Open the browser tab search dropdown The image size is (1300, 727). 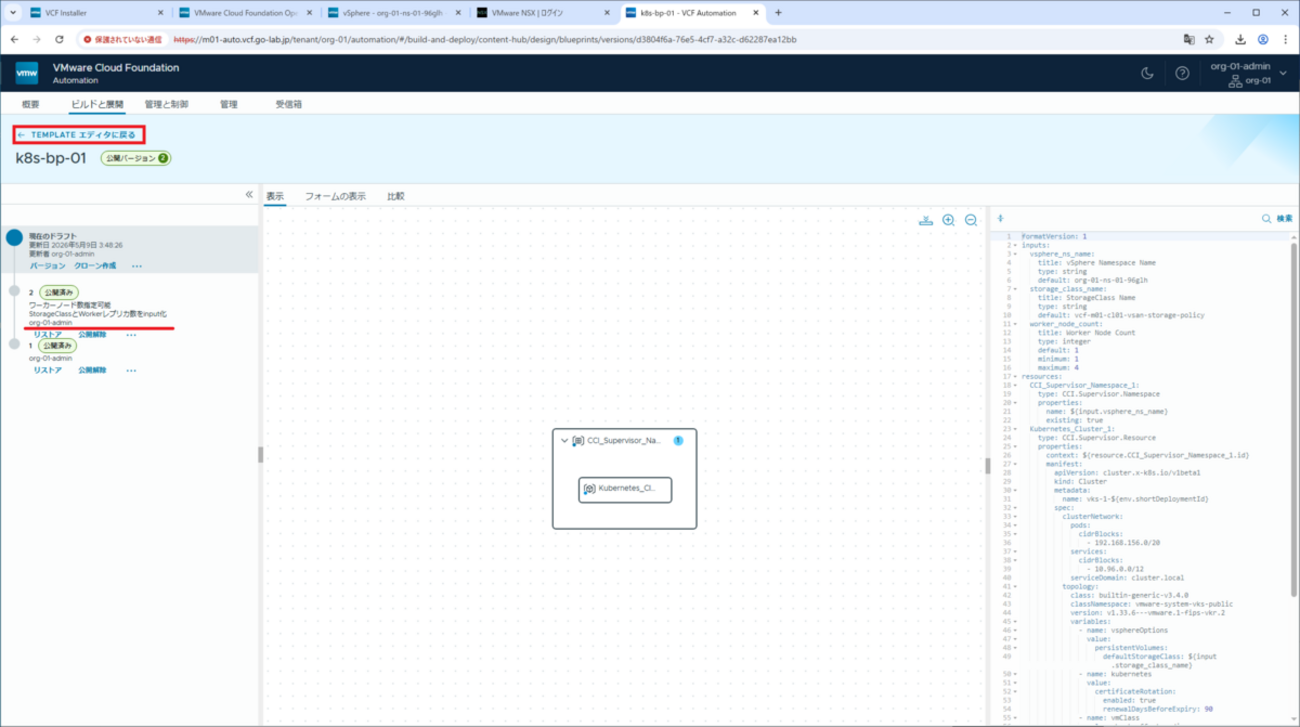[x=12, y=13]
